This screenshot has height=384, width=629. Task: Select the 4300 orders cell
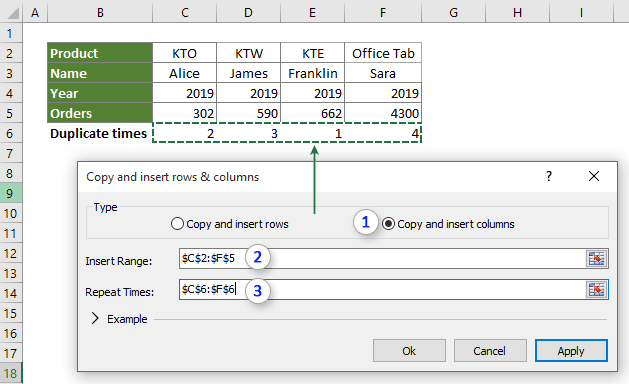[383, 113]
